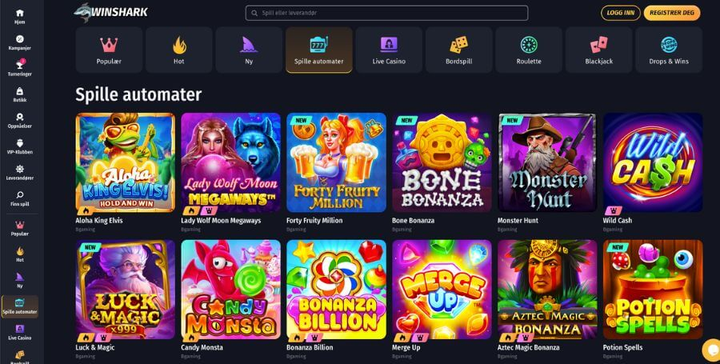
Task: Choose the Roulette category tab
Action: pos(529,50)
